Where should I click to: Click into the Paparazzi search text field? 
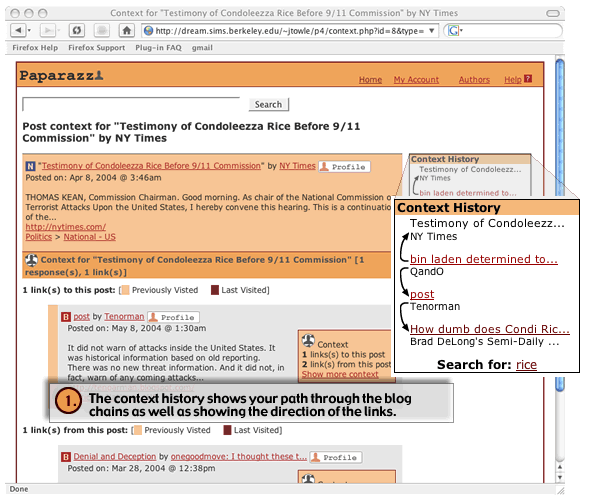(x=131, y=104)
